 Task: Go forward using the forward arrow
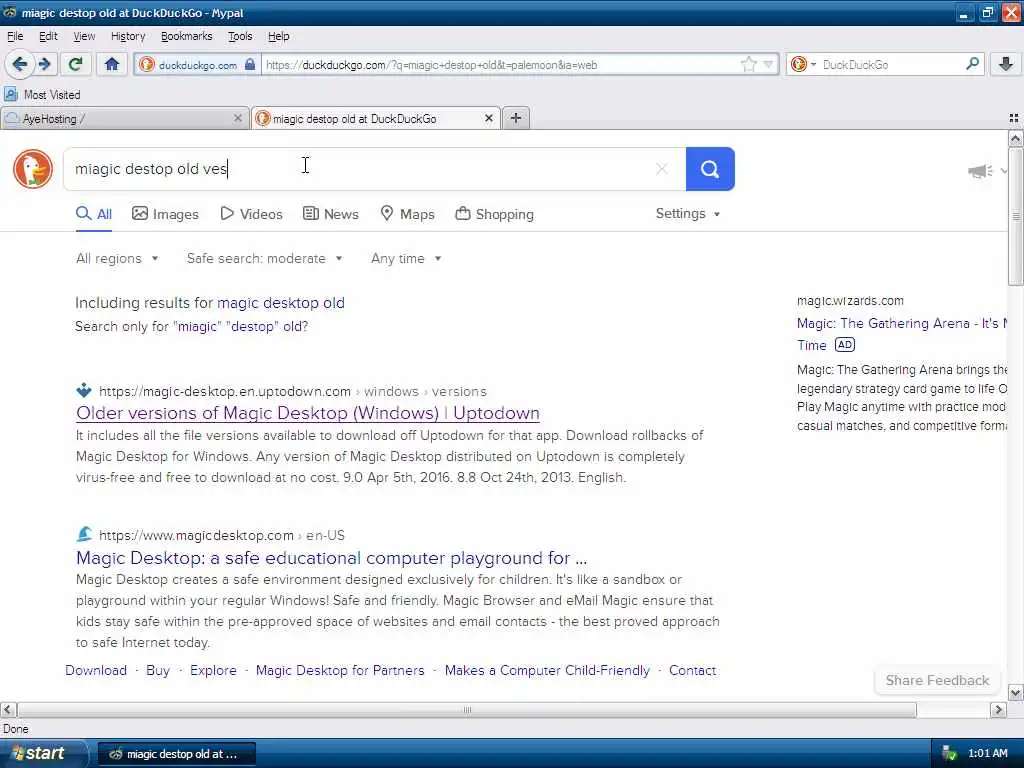point(44,64)
